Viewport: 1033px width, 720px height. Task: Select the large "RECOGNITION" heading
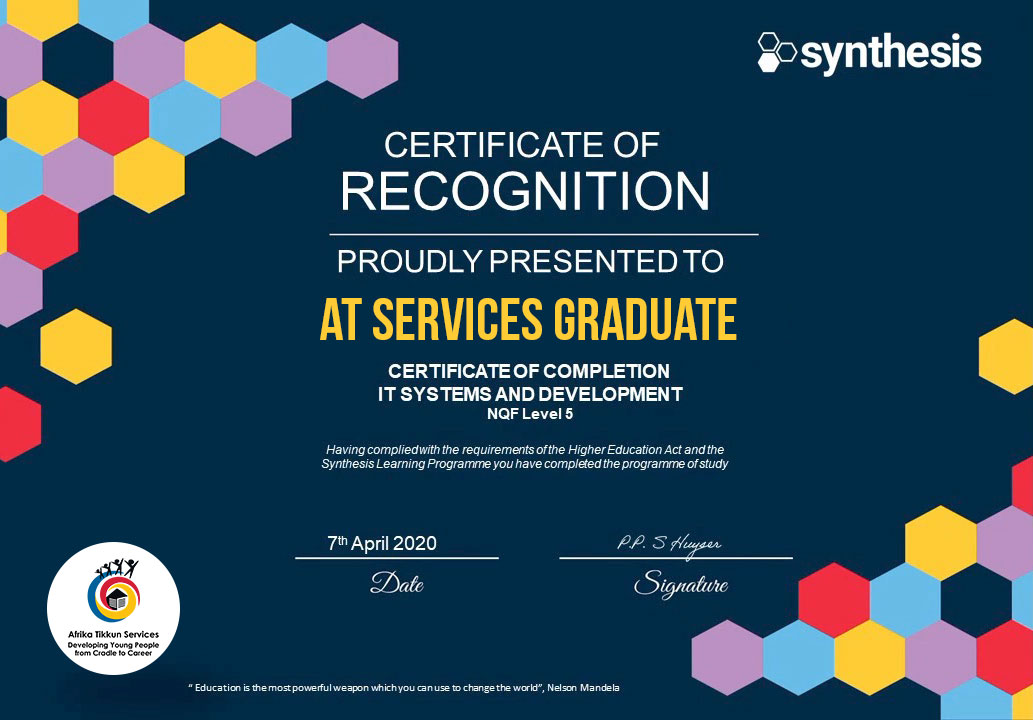pos(525,191)
